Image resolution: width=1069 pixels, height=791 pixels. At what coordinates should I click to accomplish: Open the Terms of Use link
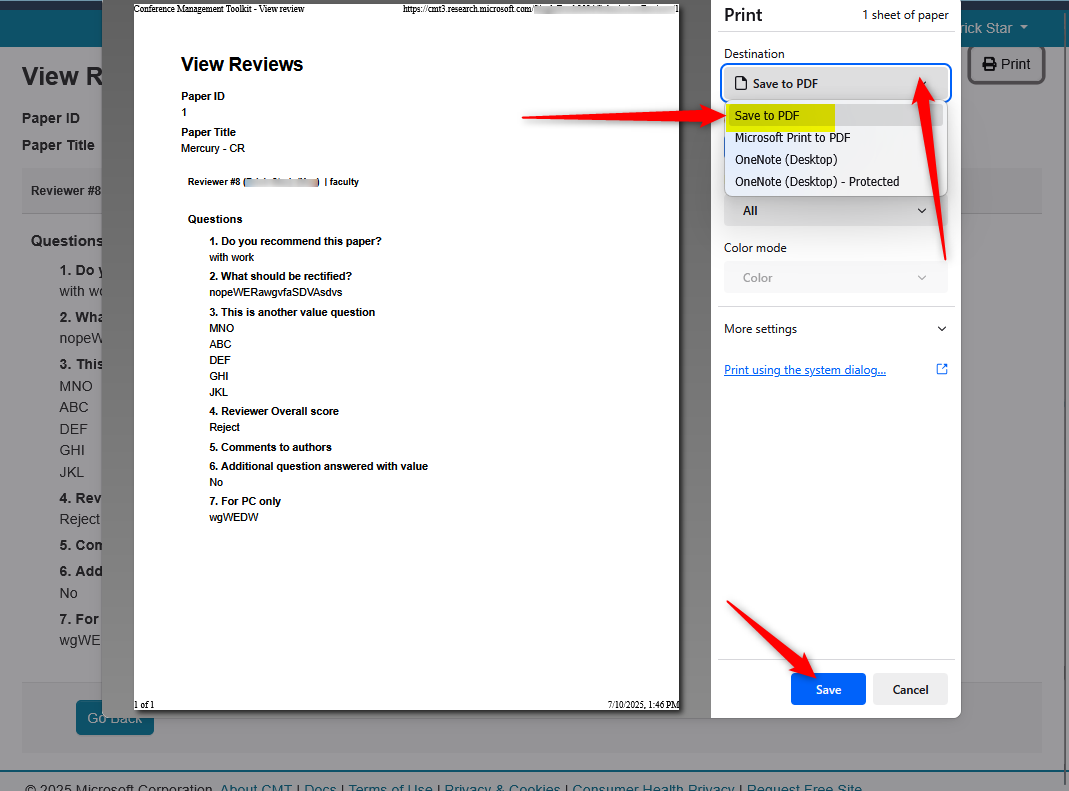390,787
